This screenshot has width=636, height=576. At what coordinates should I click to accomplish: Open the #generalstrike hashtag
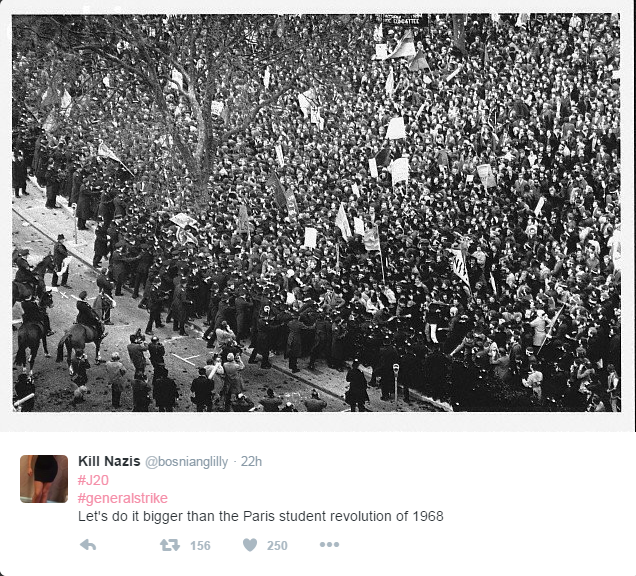(x=122, y=498)
